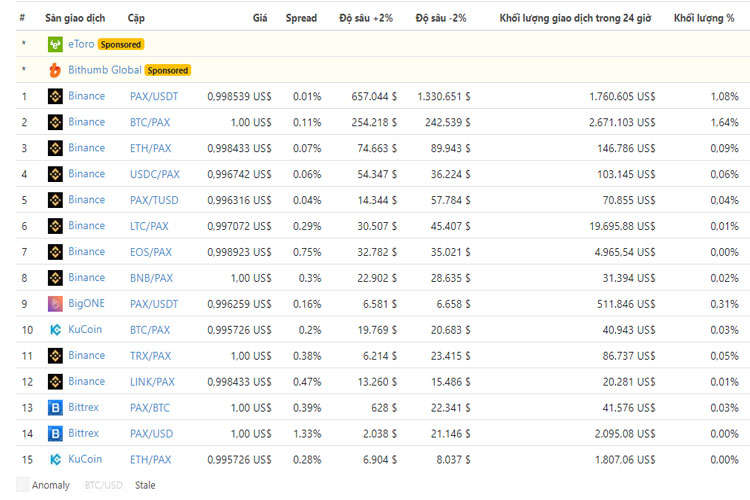Open the PAX/TUSD pair link
750x500 pixels.
click(x=154, y=200)
